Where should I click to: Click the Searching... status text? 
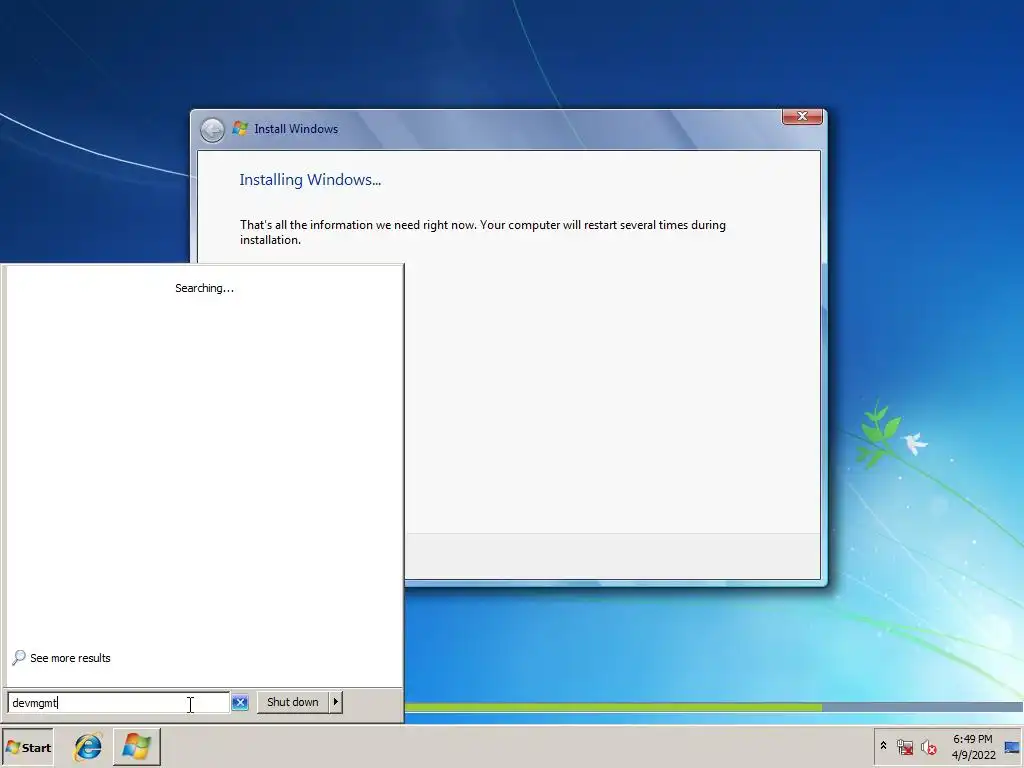click(204, 288)
